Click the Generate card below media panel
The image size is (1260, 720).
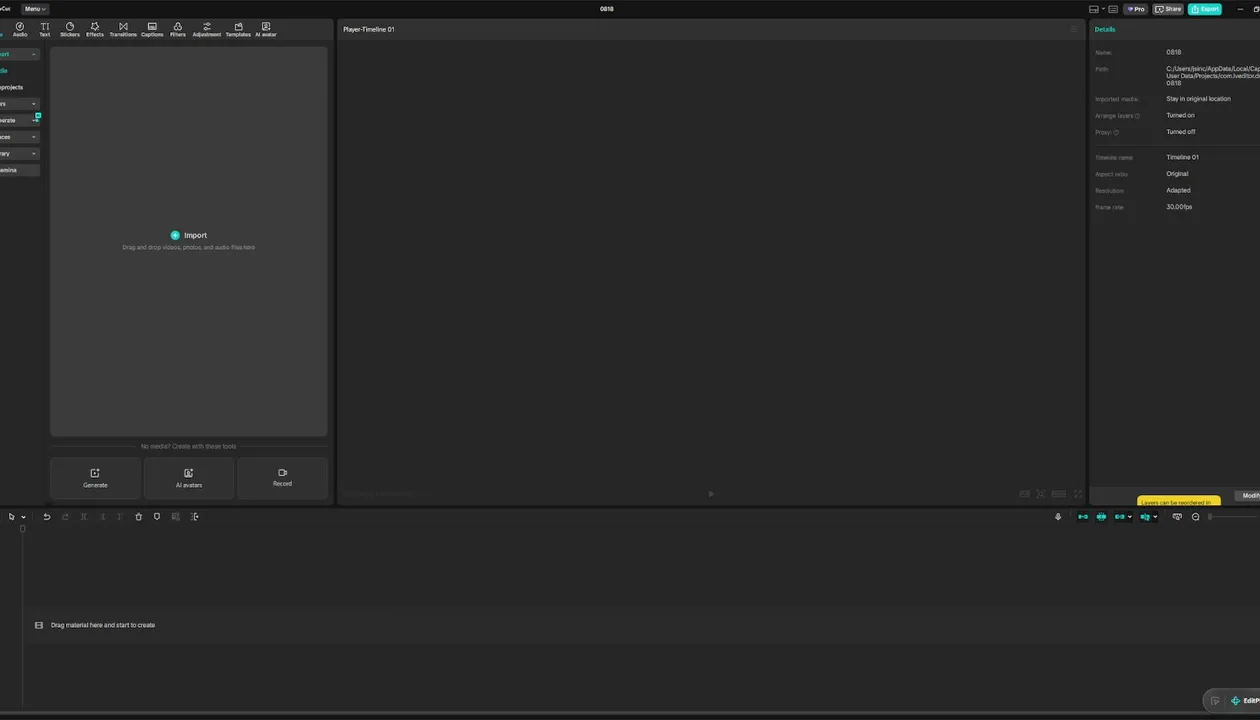95,478
